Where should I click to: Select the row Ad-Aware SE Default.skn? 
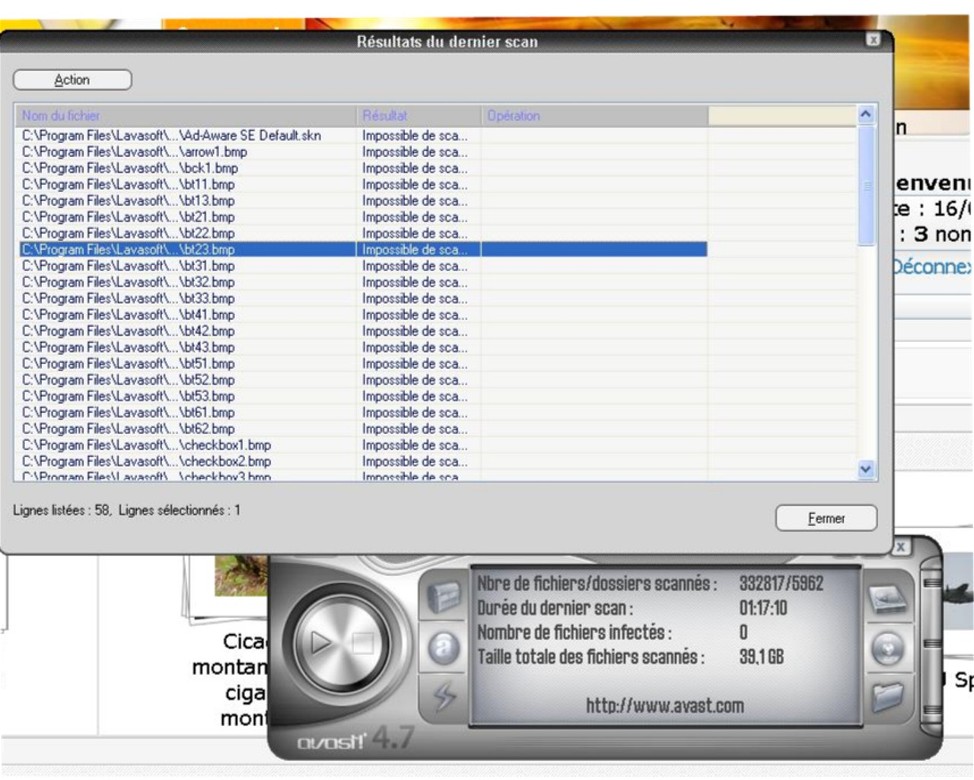[x=363, y=135]
